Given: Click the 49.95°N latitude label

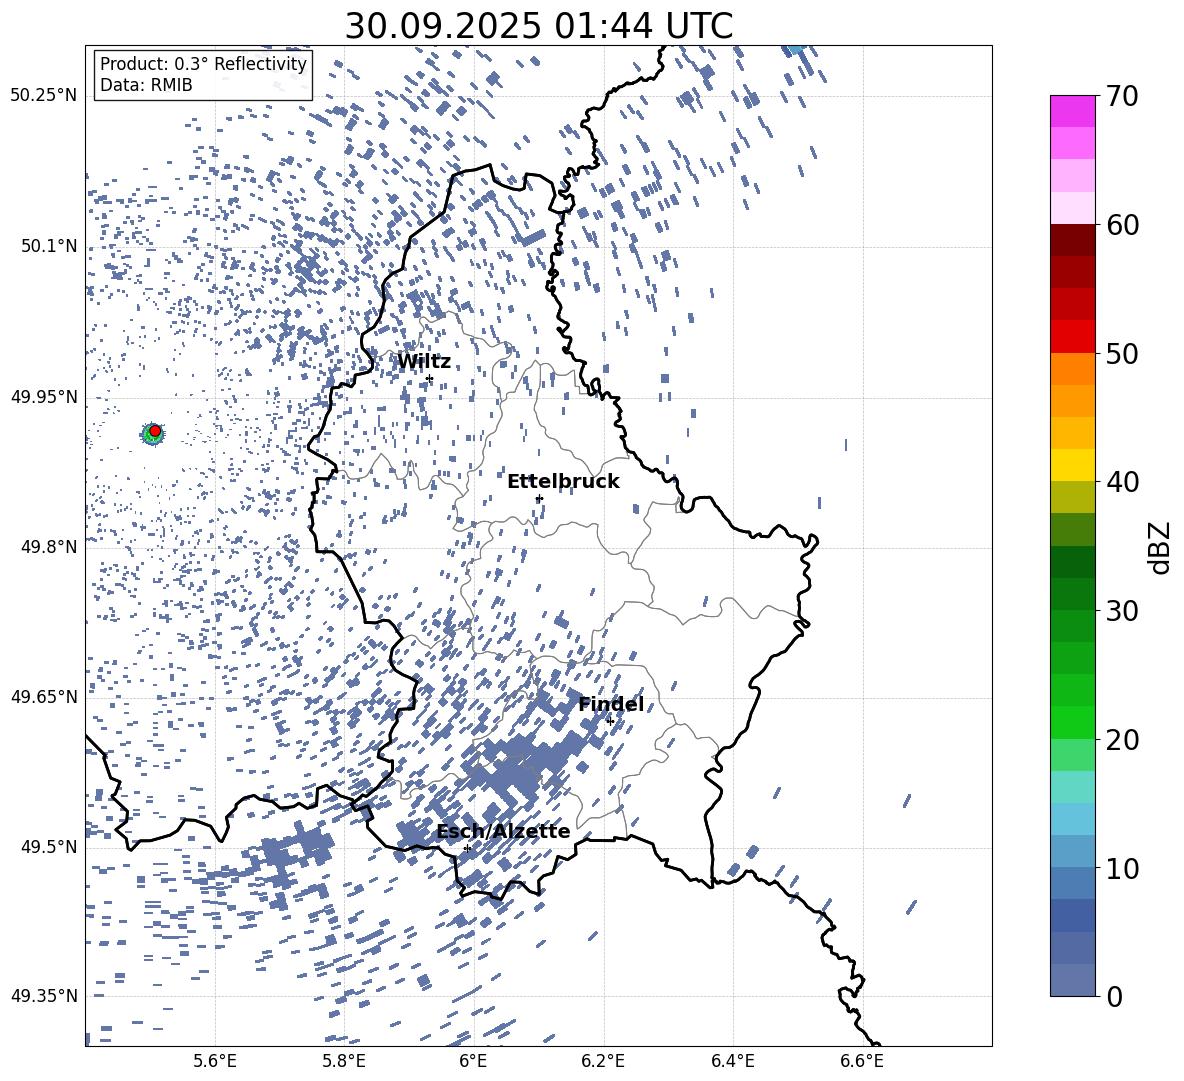Looking at the screenshot, I should 44,397.
